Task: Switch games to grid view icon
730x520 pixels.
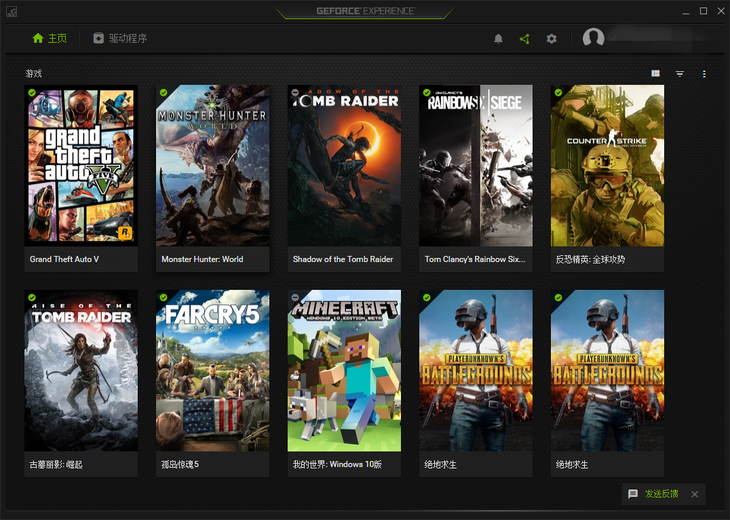Action: click(x=656, y=74)
